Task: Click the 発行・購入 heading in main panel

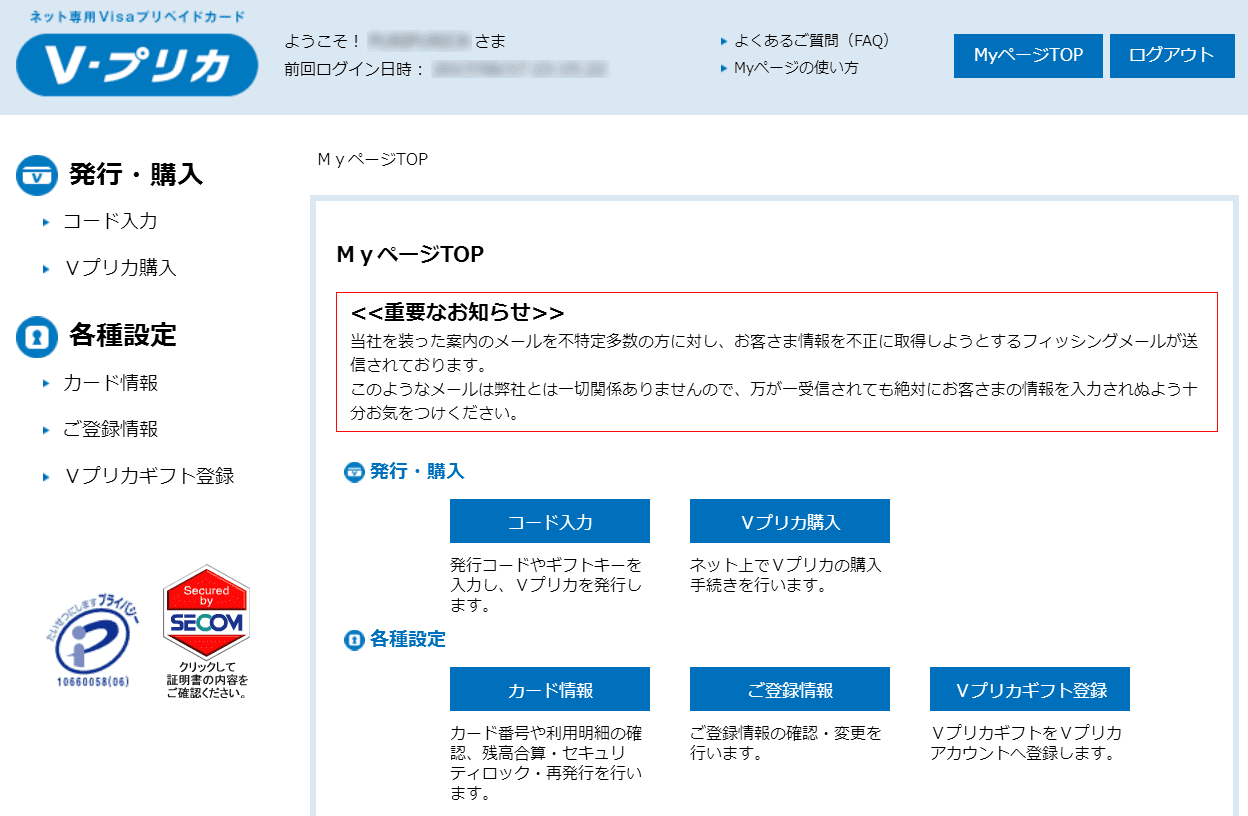Action: pos(417,471)
